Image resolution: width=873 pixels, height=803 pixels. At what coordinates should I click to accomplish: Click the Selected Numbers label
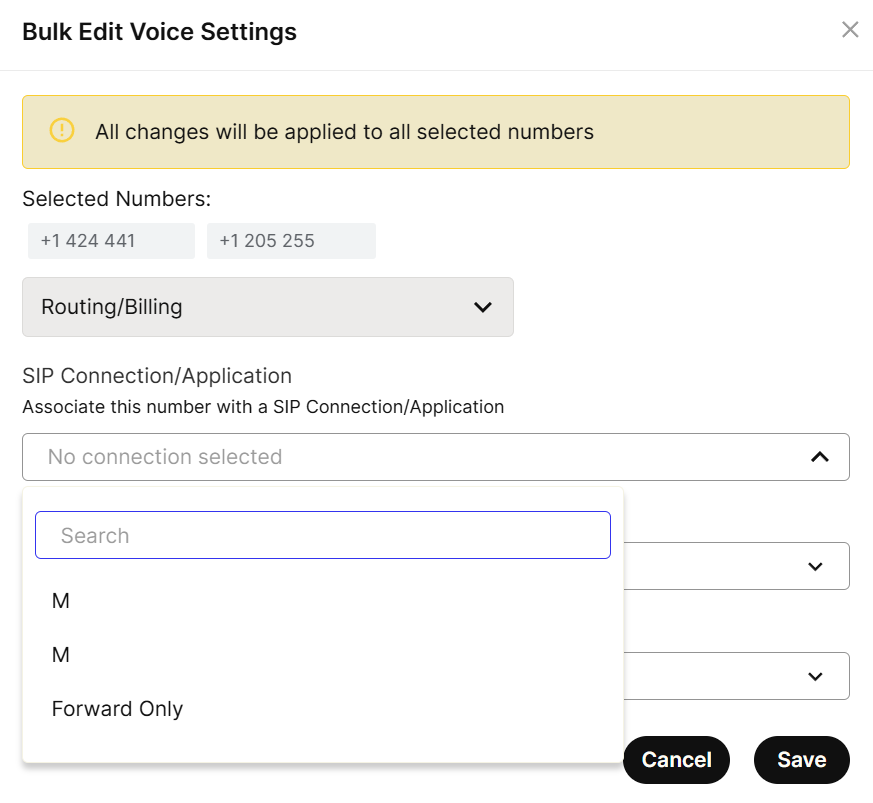(117, 199)
